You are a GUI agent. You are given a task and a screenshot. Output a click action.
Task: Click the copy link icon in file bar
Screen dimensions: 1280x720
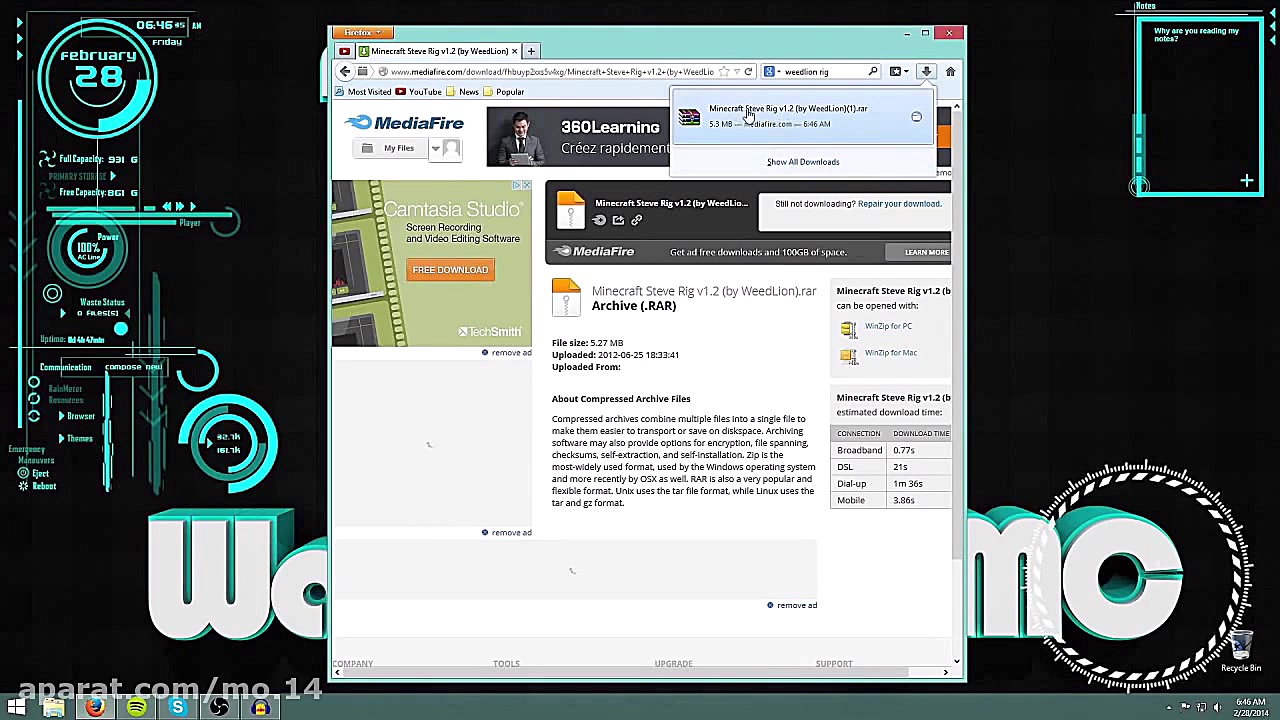tap(636, 220)
